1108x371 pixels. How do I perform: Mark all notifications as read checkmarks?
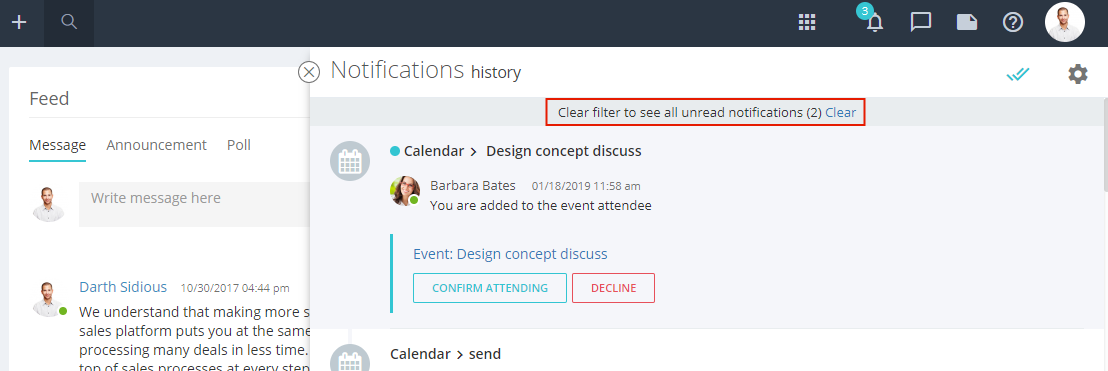click(x=1018, y=73)
